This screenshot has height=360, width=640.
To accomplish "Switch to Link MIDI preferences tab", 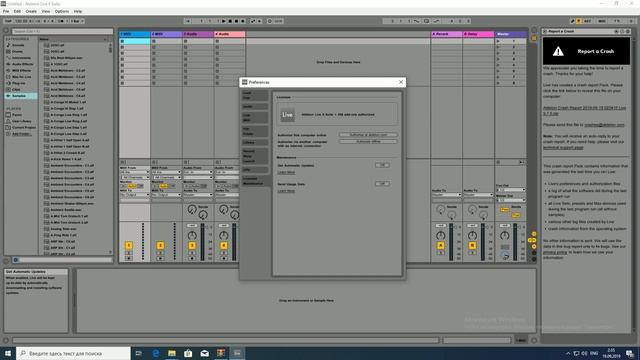I will [254, 118].
